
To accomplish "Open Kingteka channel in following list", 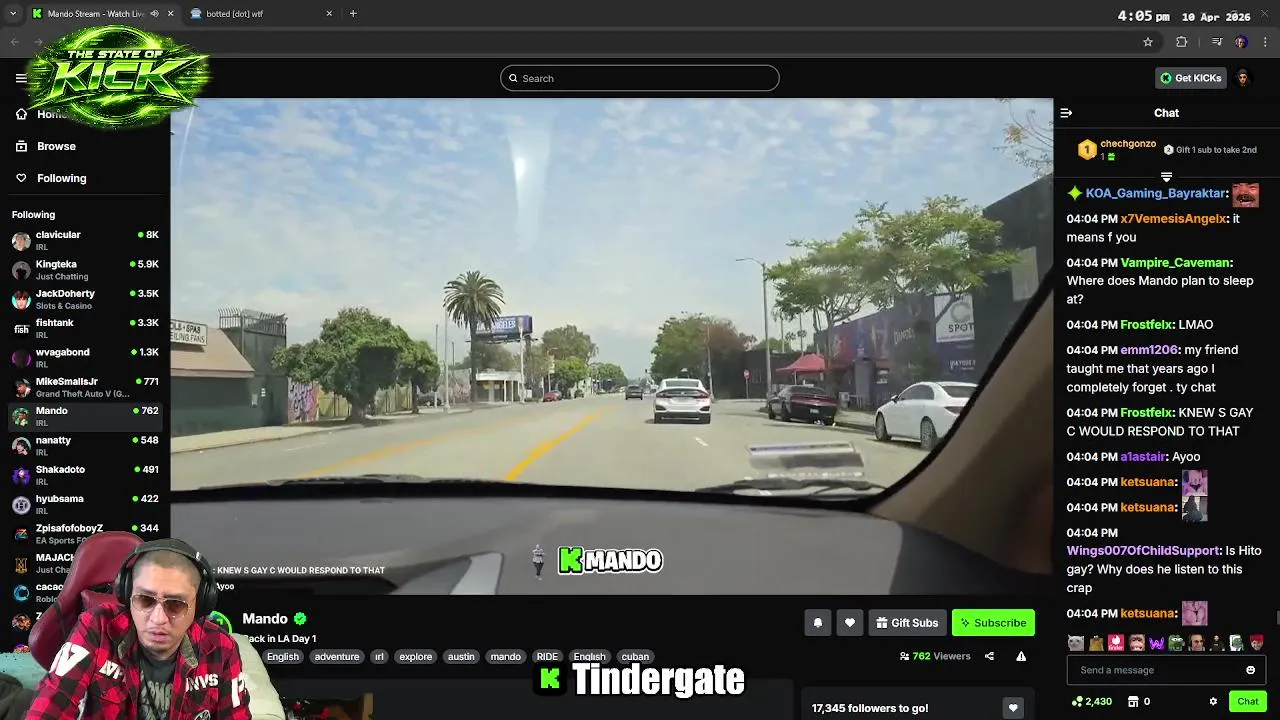I will click(x=85, y=270).
